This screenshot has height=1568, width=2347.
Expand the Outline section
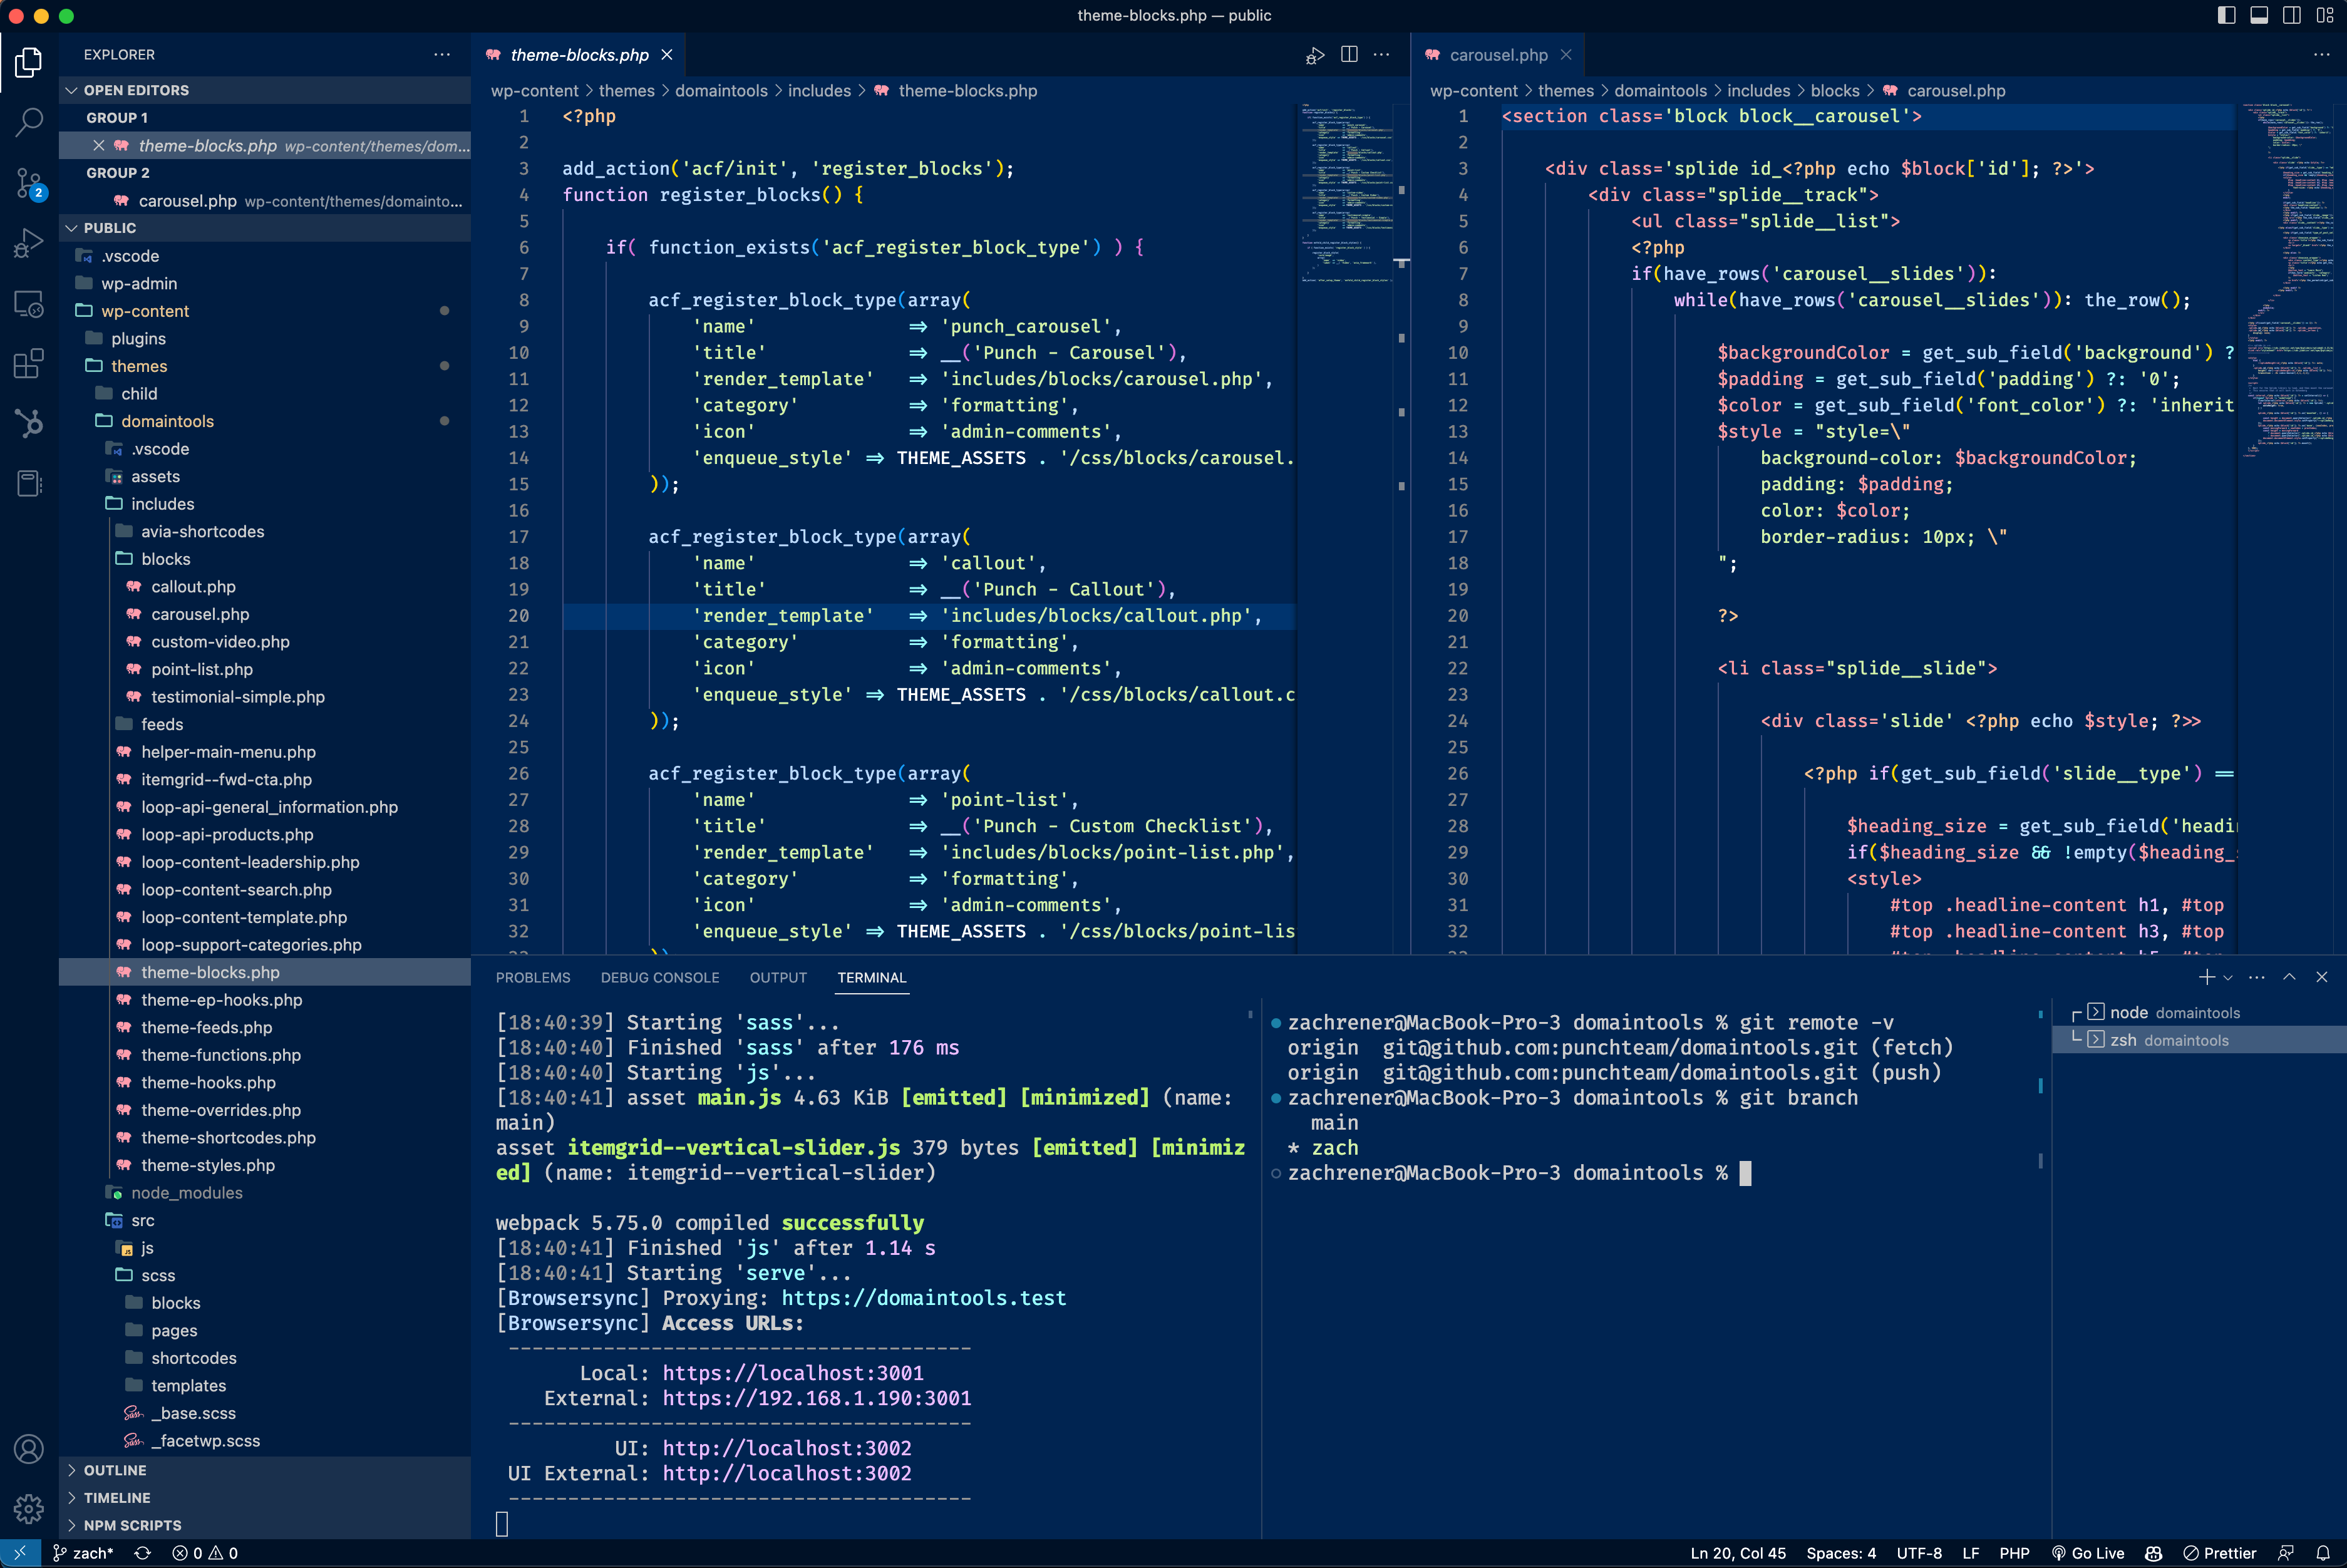[x=265, y=1470]
